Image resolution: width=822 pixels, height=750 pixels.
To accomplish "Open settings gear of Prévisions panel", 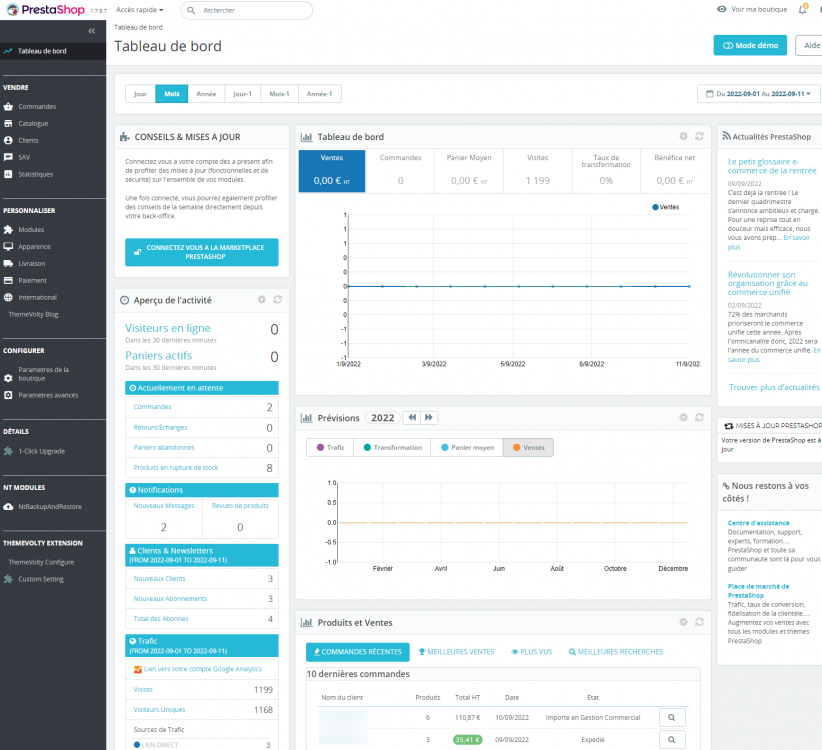I will point(683,417).
